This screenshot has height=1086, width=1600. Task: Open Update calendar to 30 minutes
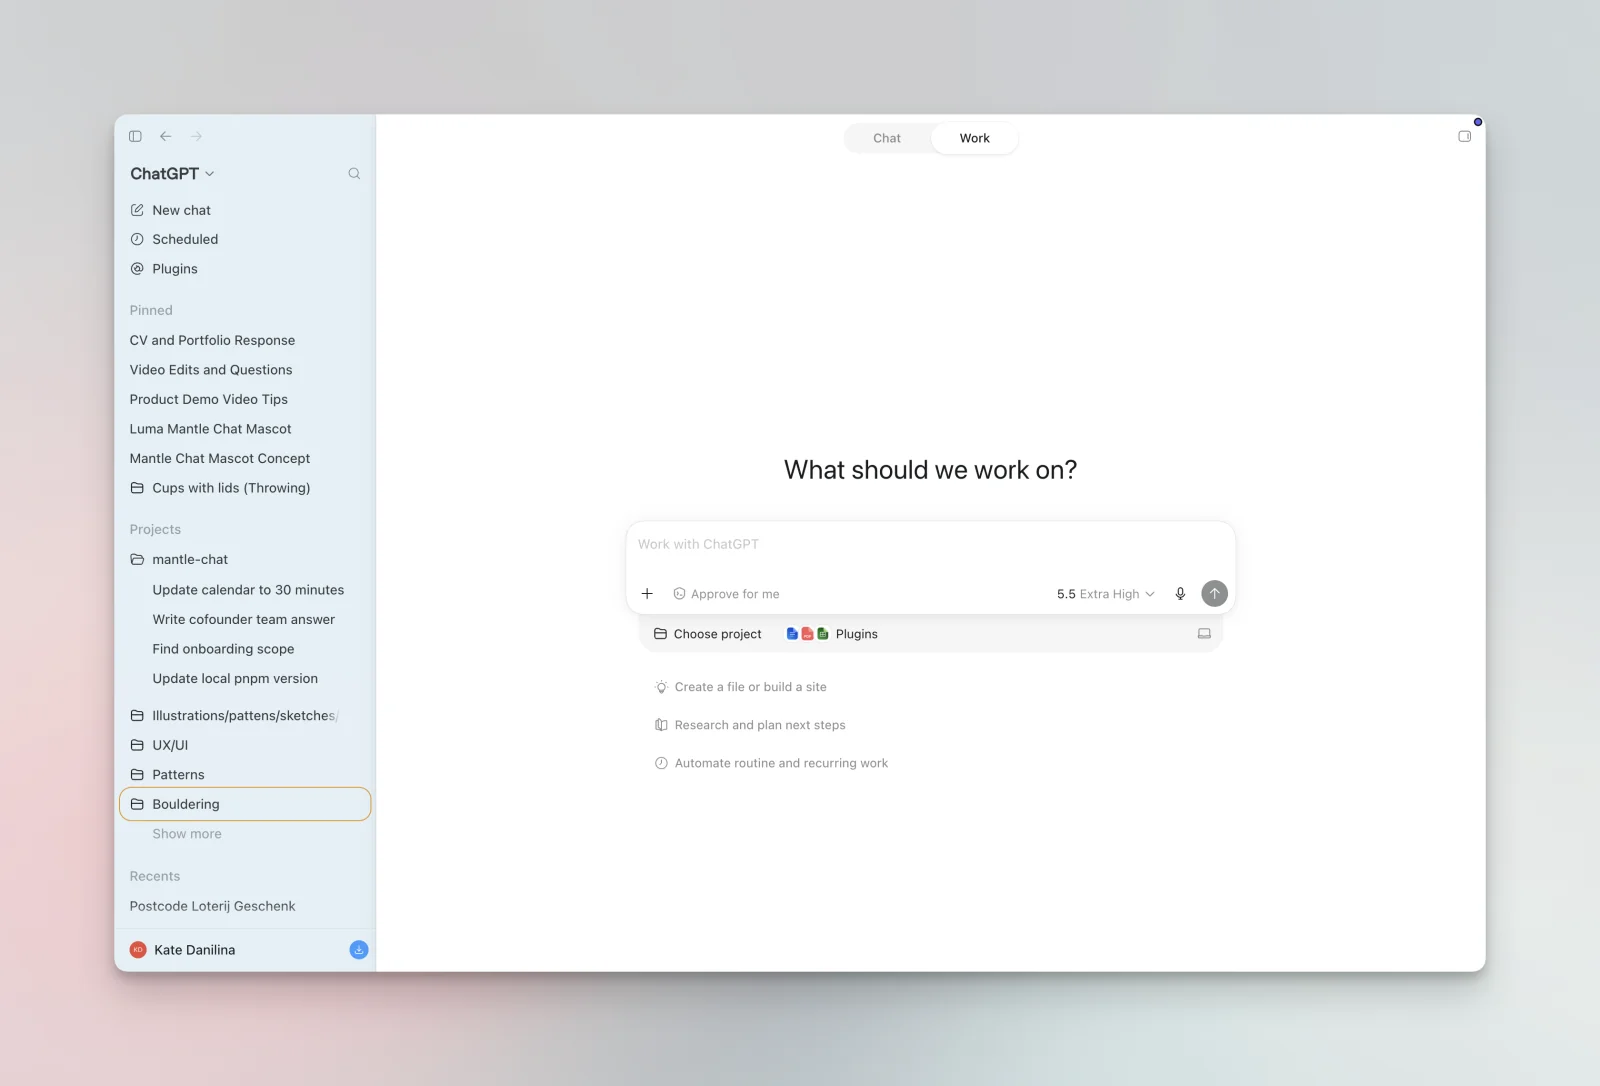[245, 590]
